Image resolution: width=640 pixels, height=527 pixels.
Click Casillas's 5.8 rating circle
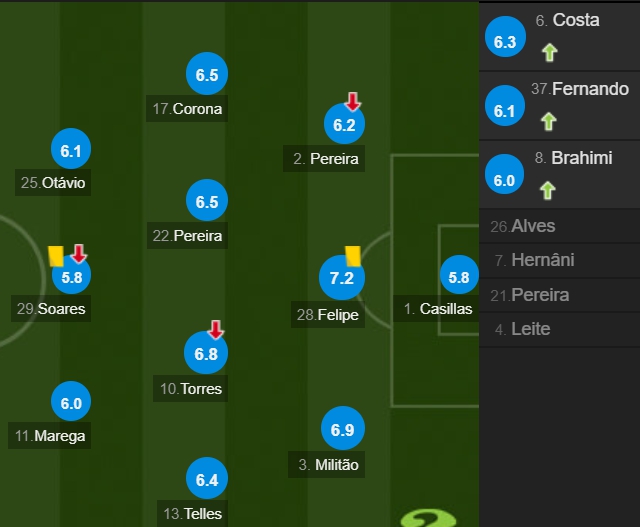(x=459, y=275)
